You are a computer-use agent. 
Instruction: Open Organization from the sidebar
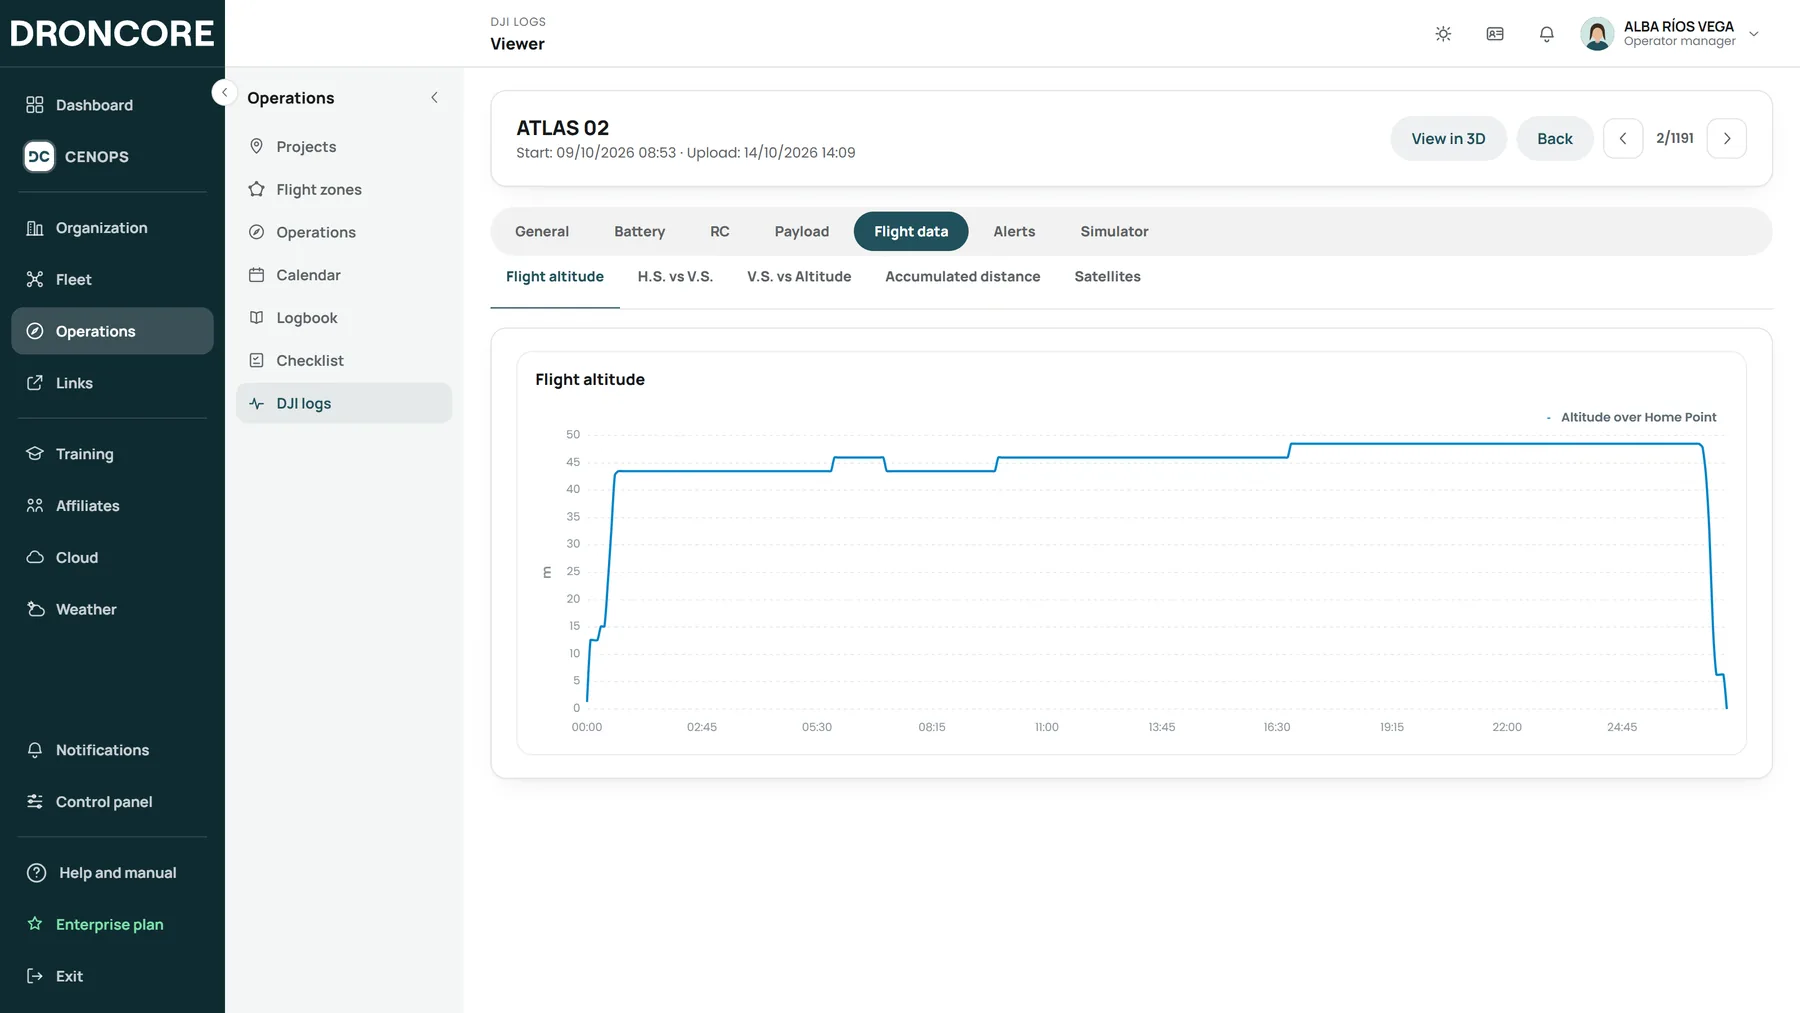pyautogui.click(x=112, y=228)
